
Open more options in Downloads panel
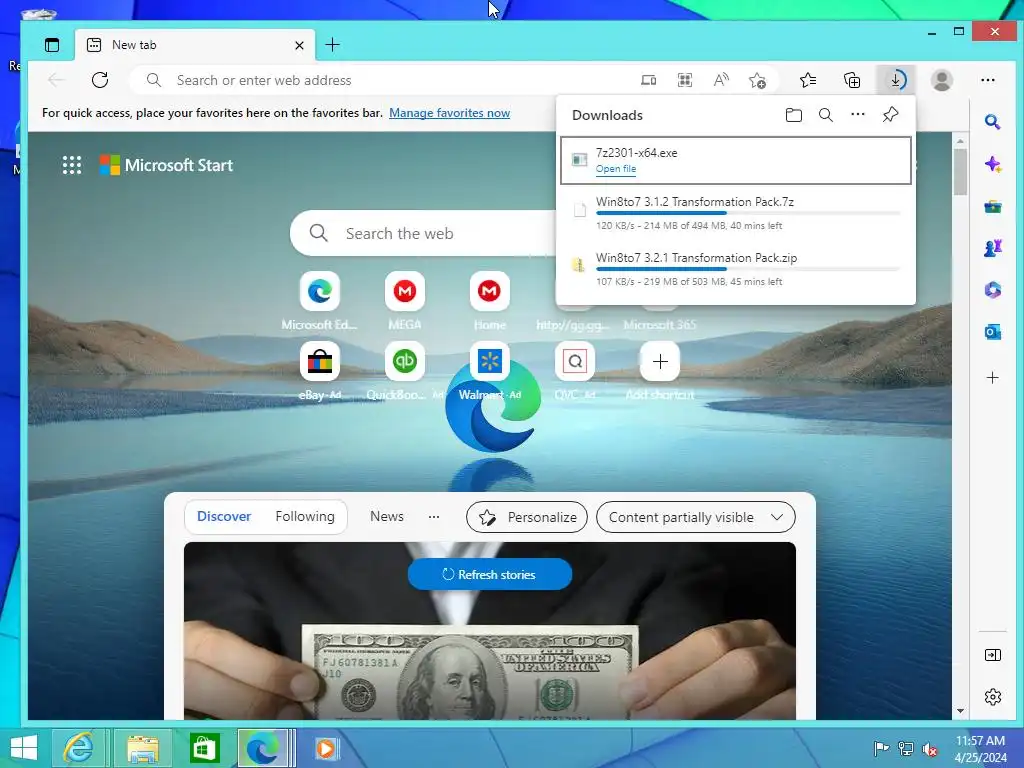point(857,115)
